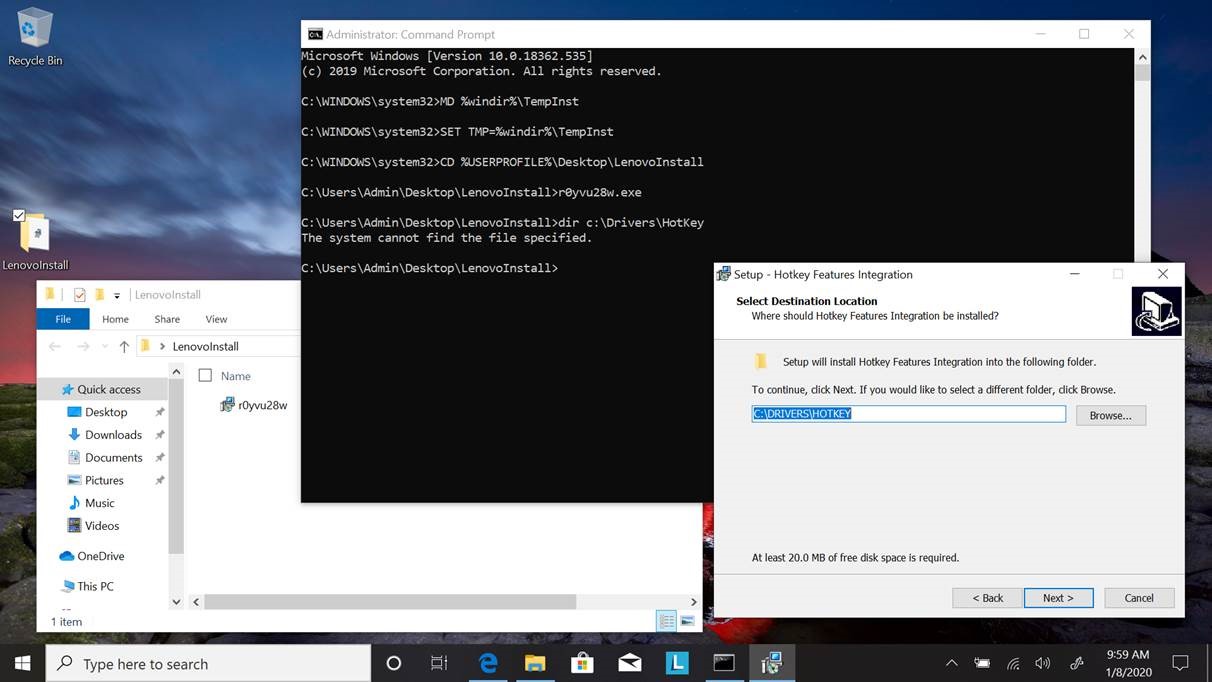Open the Mail app on taskbar
The width and height of the screenshot is (1212, 682).
pos(629,663)
